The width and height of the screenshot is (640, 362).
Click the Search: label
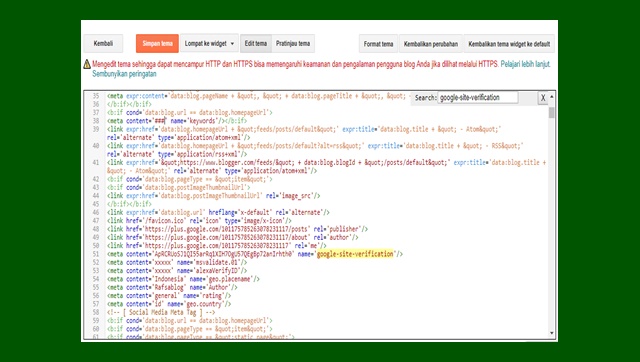point(425,98)
